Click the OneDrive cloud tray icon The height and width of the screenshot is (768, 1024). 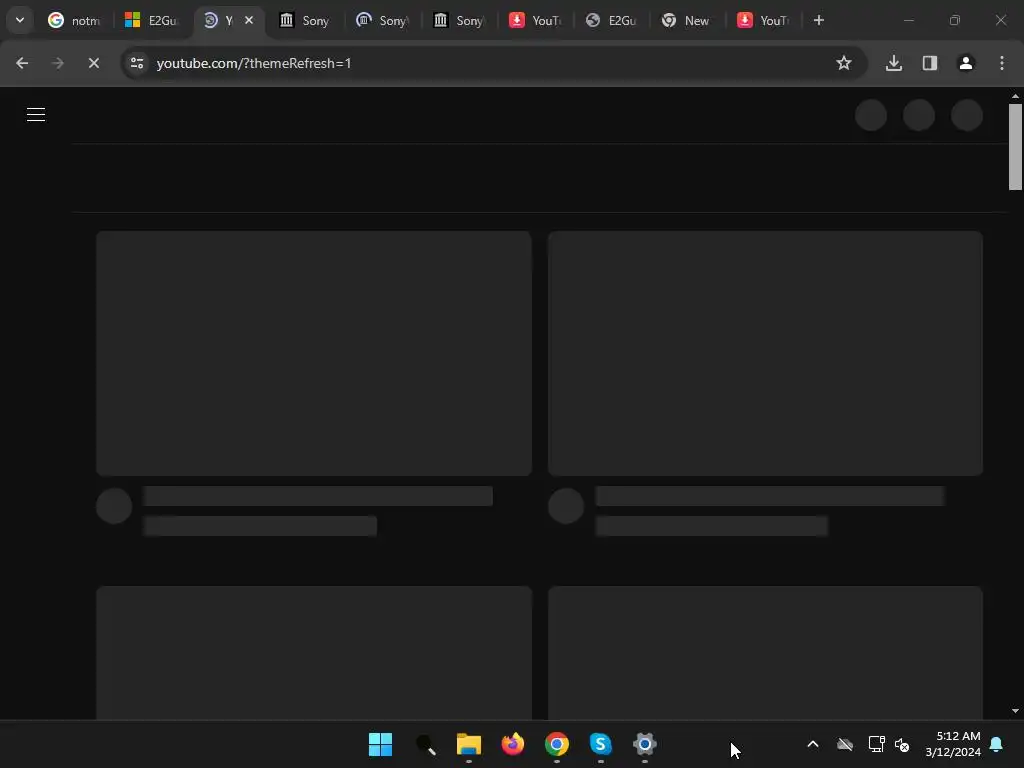pos(845,744)
